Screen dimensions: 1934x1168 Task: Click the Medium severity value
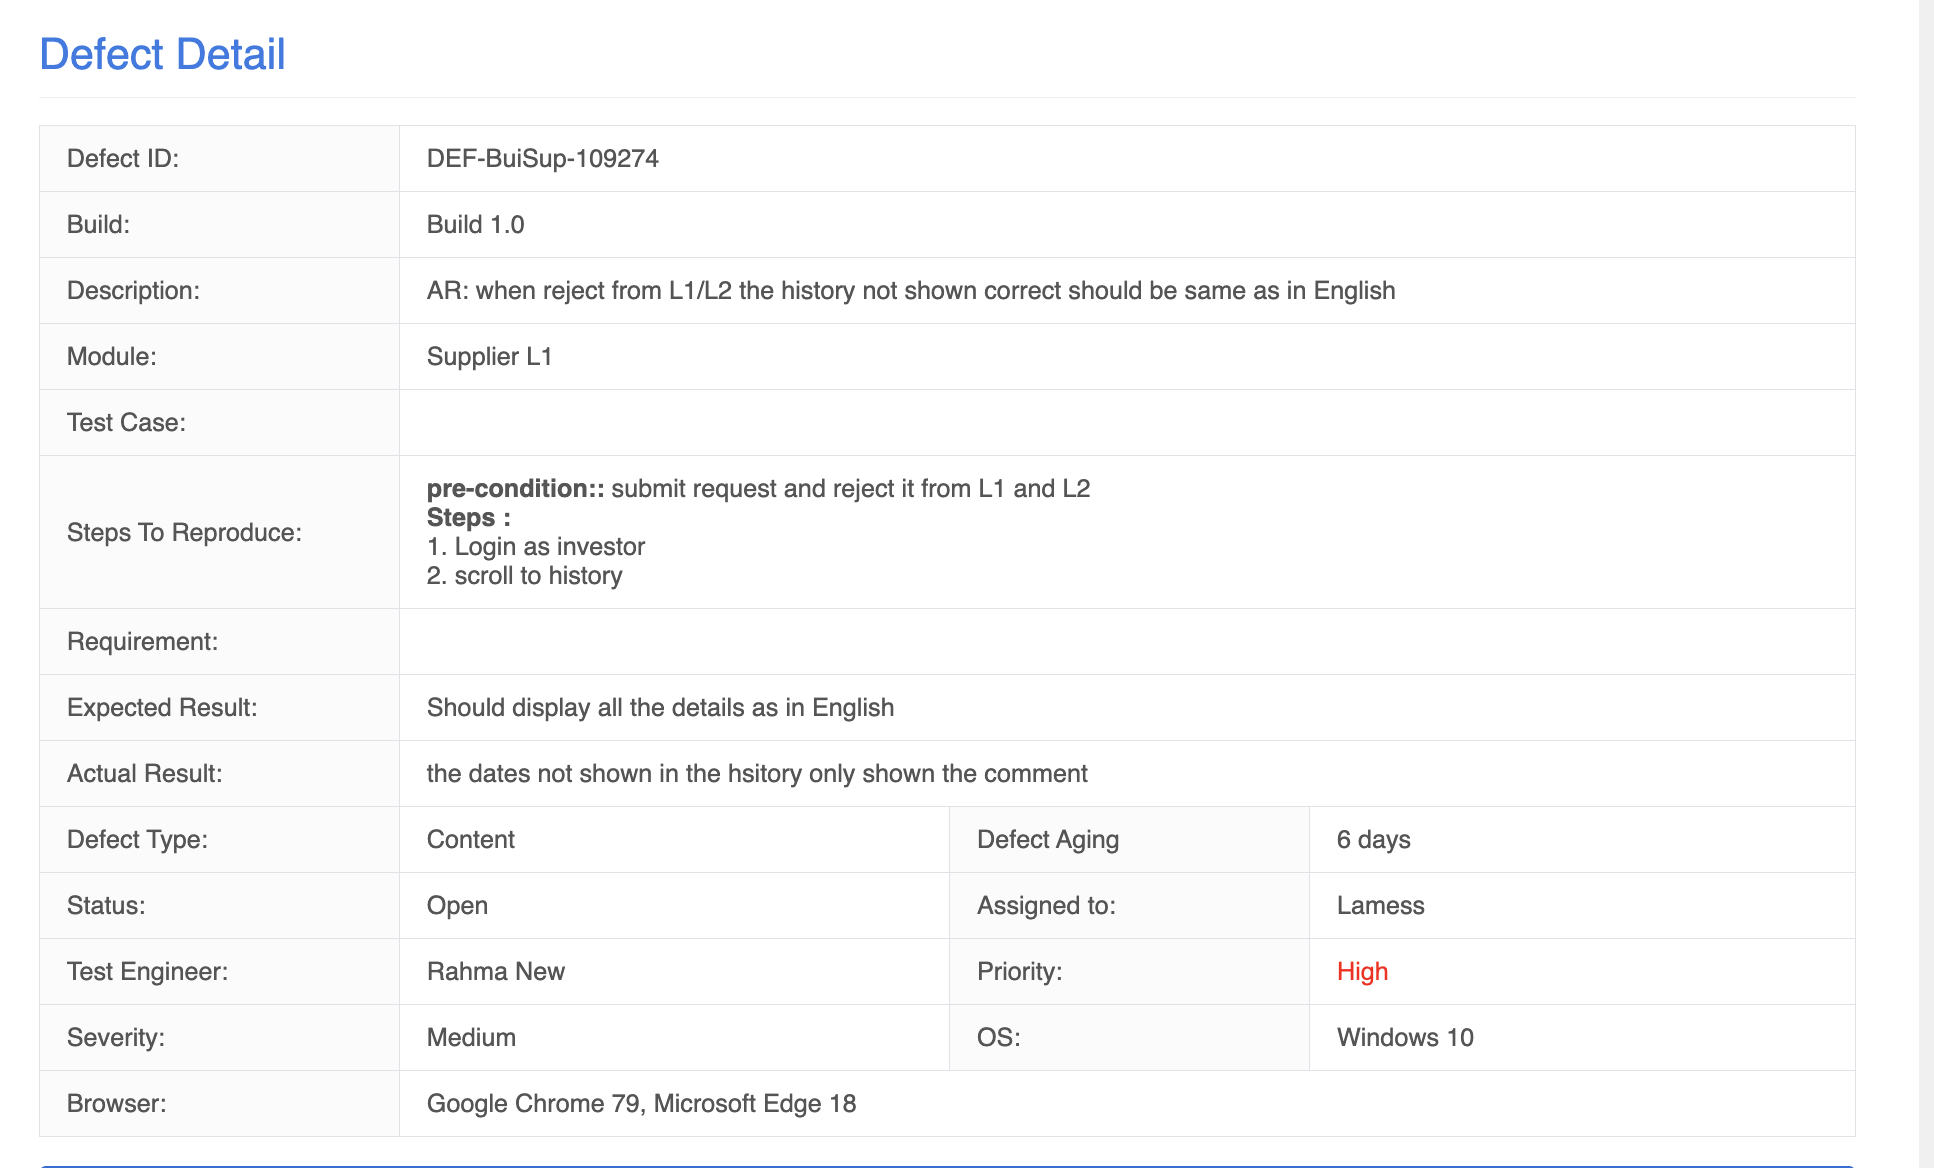471,1038
